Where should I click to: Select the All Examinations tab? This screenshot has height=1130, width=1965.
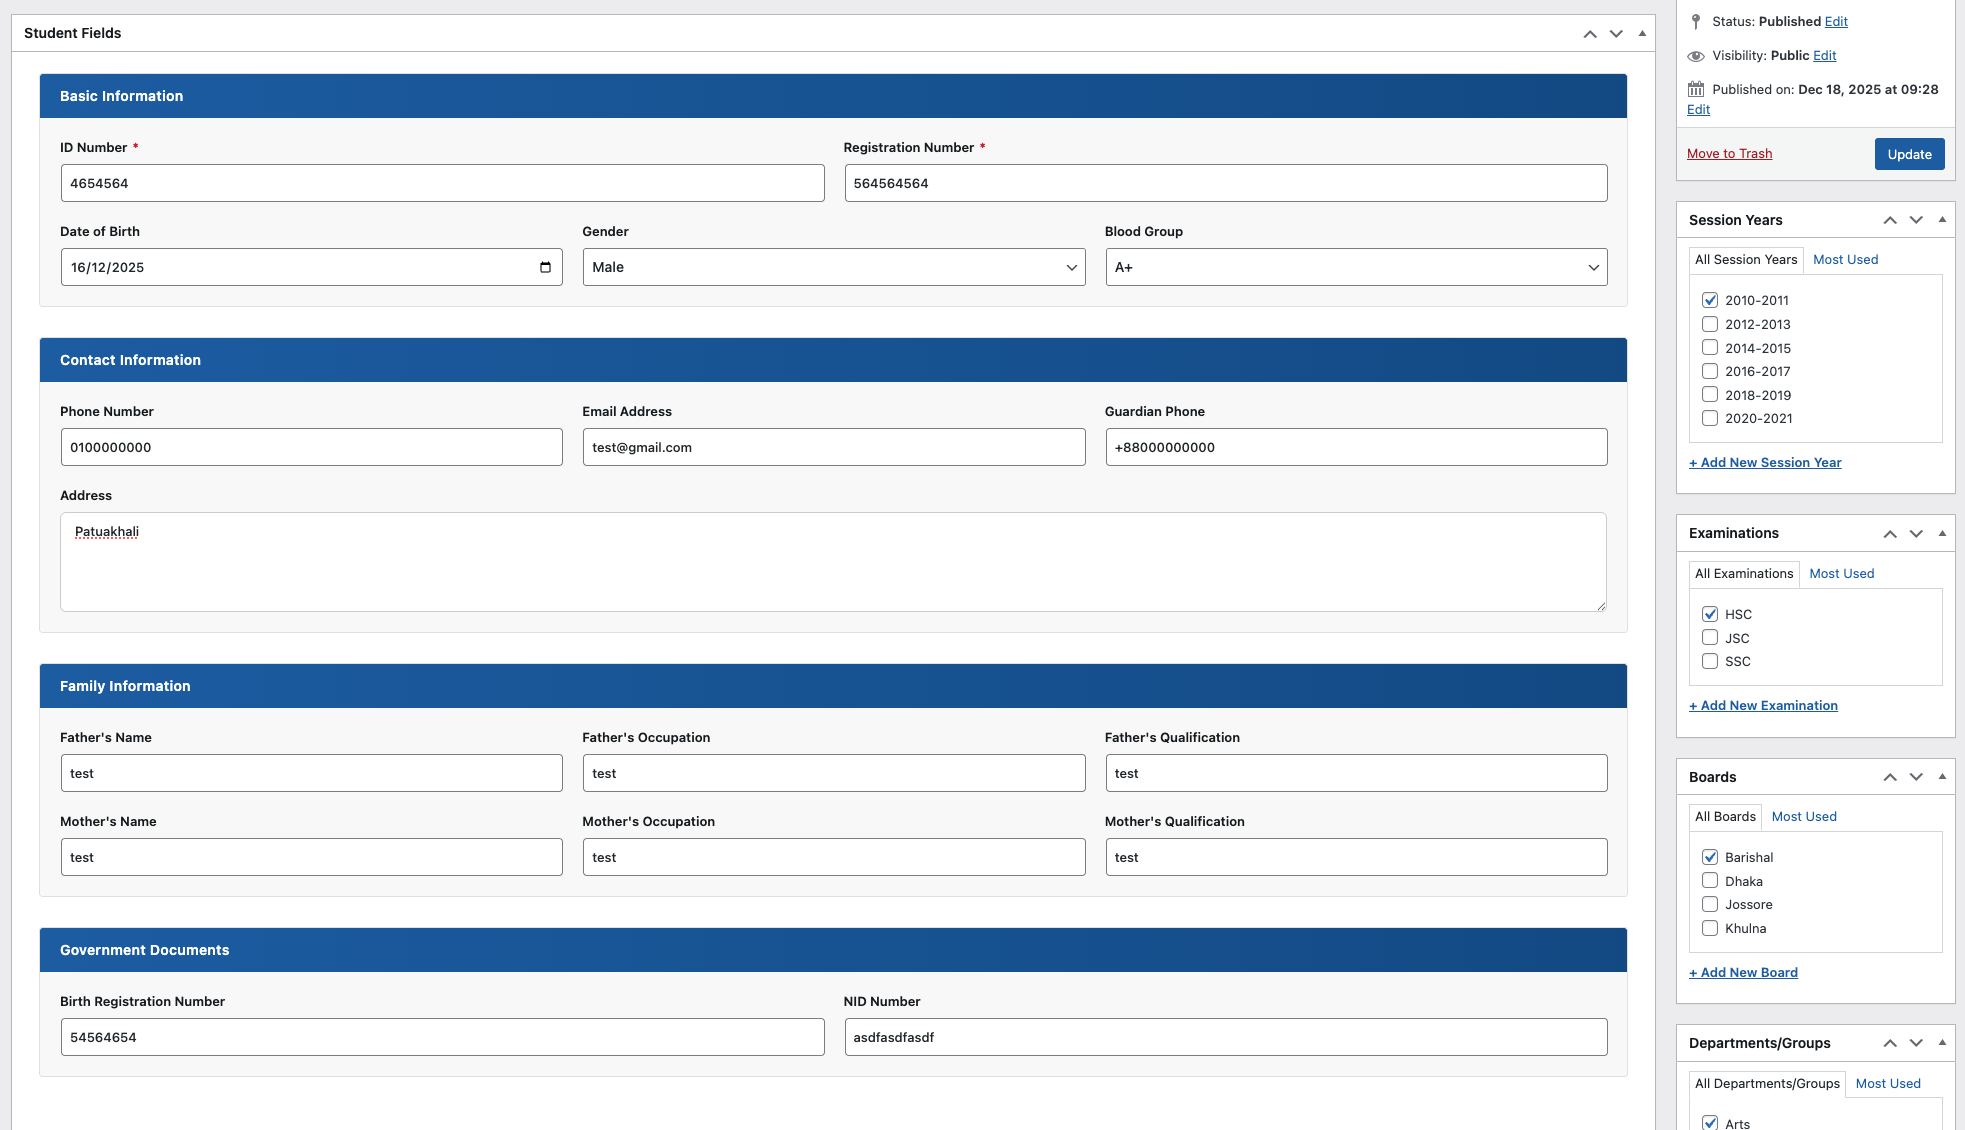point(1743,573)
